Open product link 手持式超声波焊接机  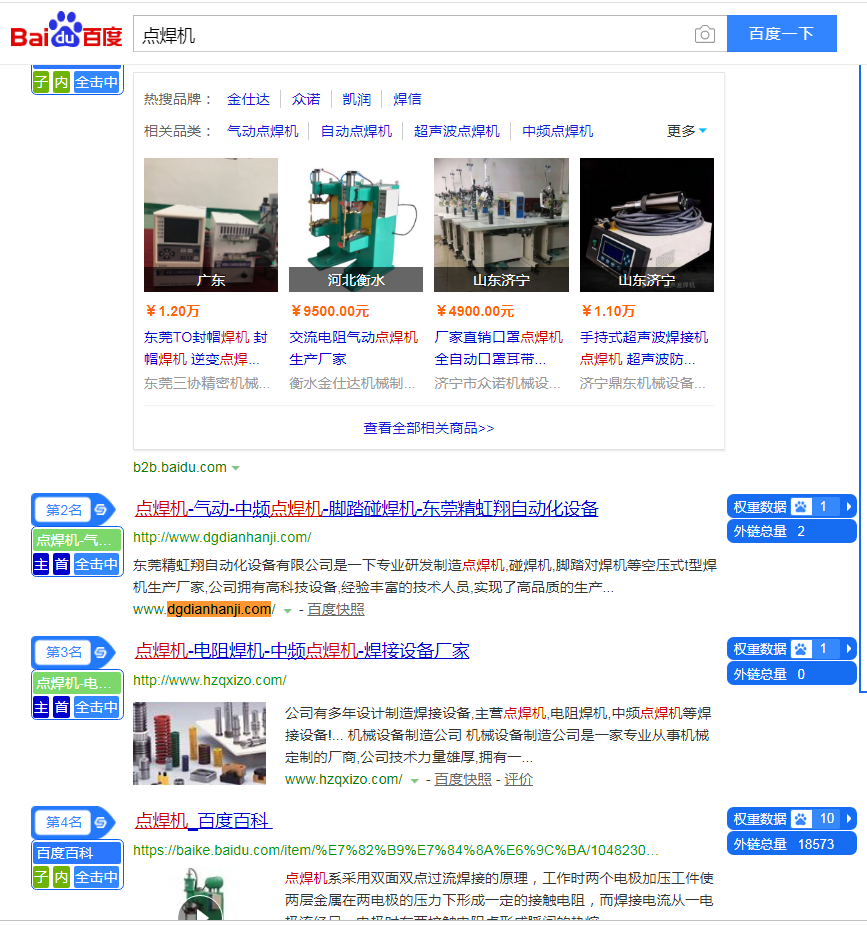[644, 348]
